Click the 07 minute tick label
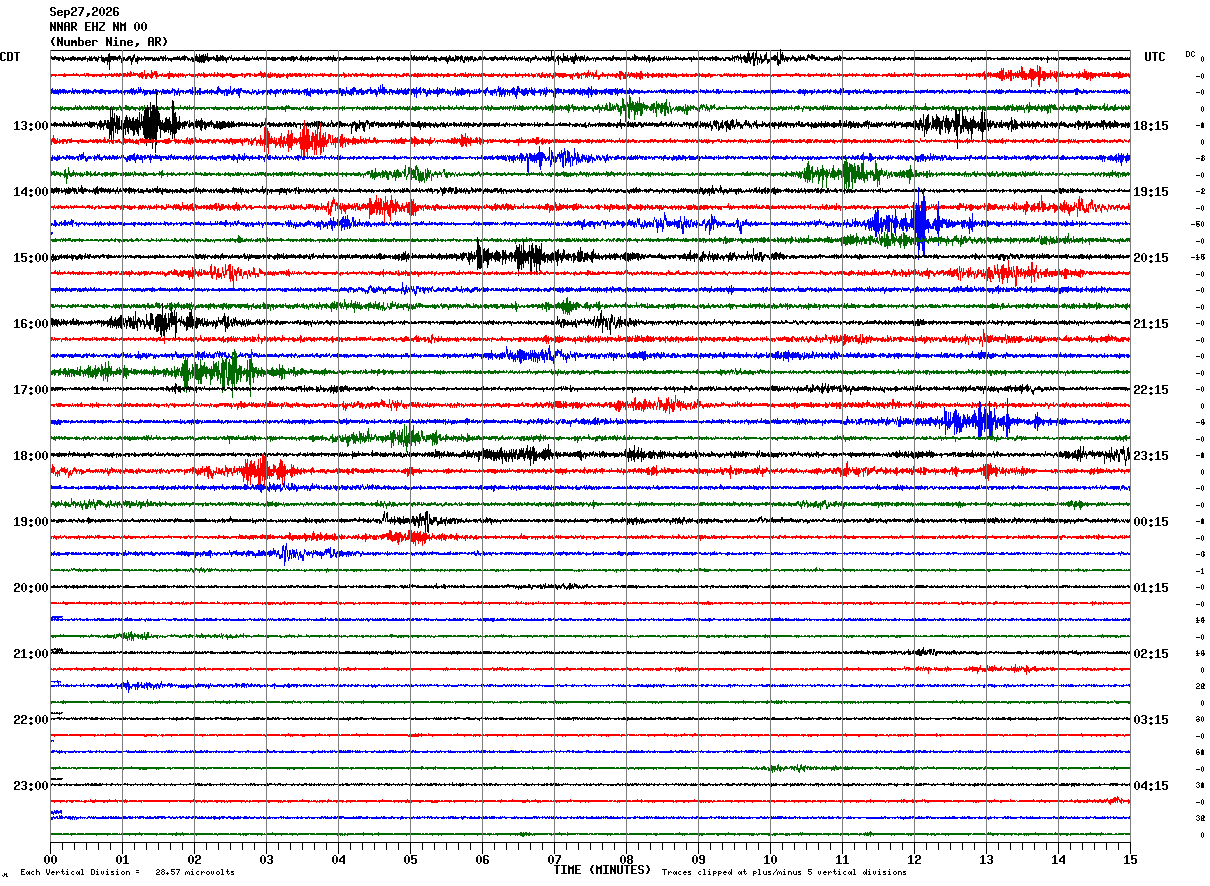 (554, 859)
